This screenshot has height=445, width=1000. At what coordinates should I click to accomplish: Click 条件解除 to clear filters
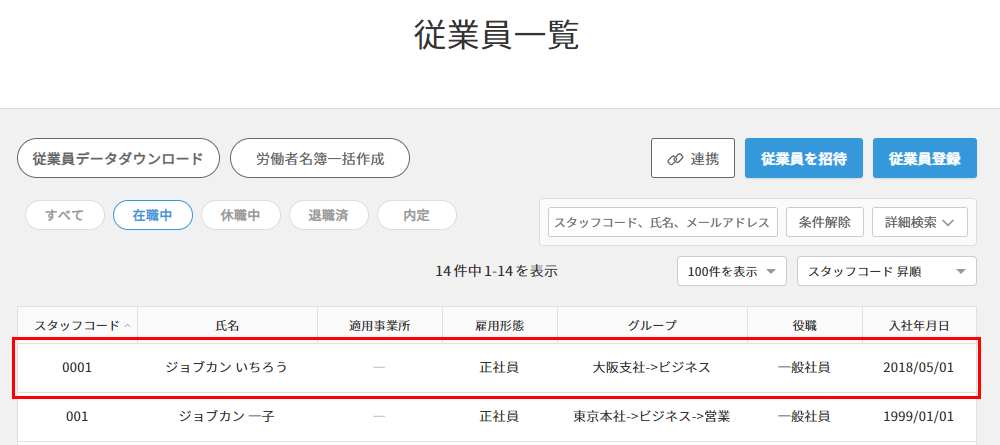[824, 222]
